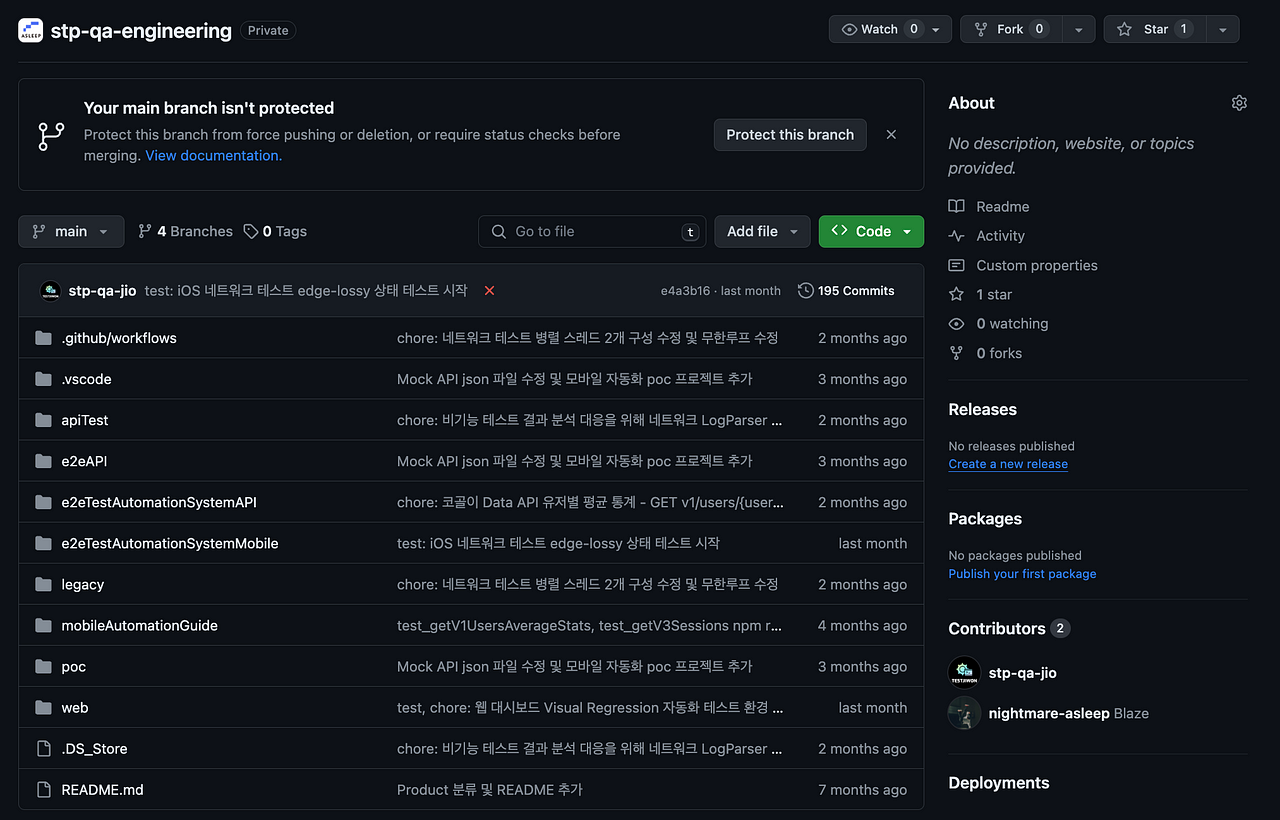Open 'Product 분류 및 README 추가' commit message

click(x=490, y=789)
